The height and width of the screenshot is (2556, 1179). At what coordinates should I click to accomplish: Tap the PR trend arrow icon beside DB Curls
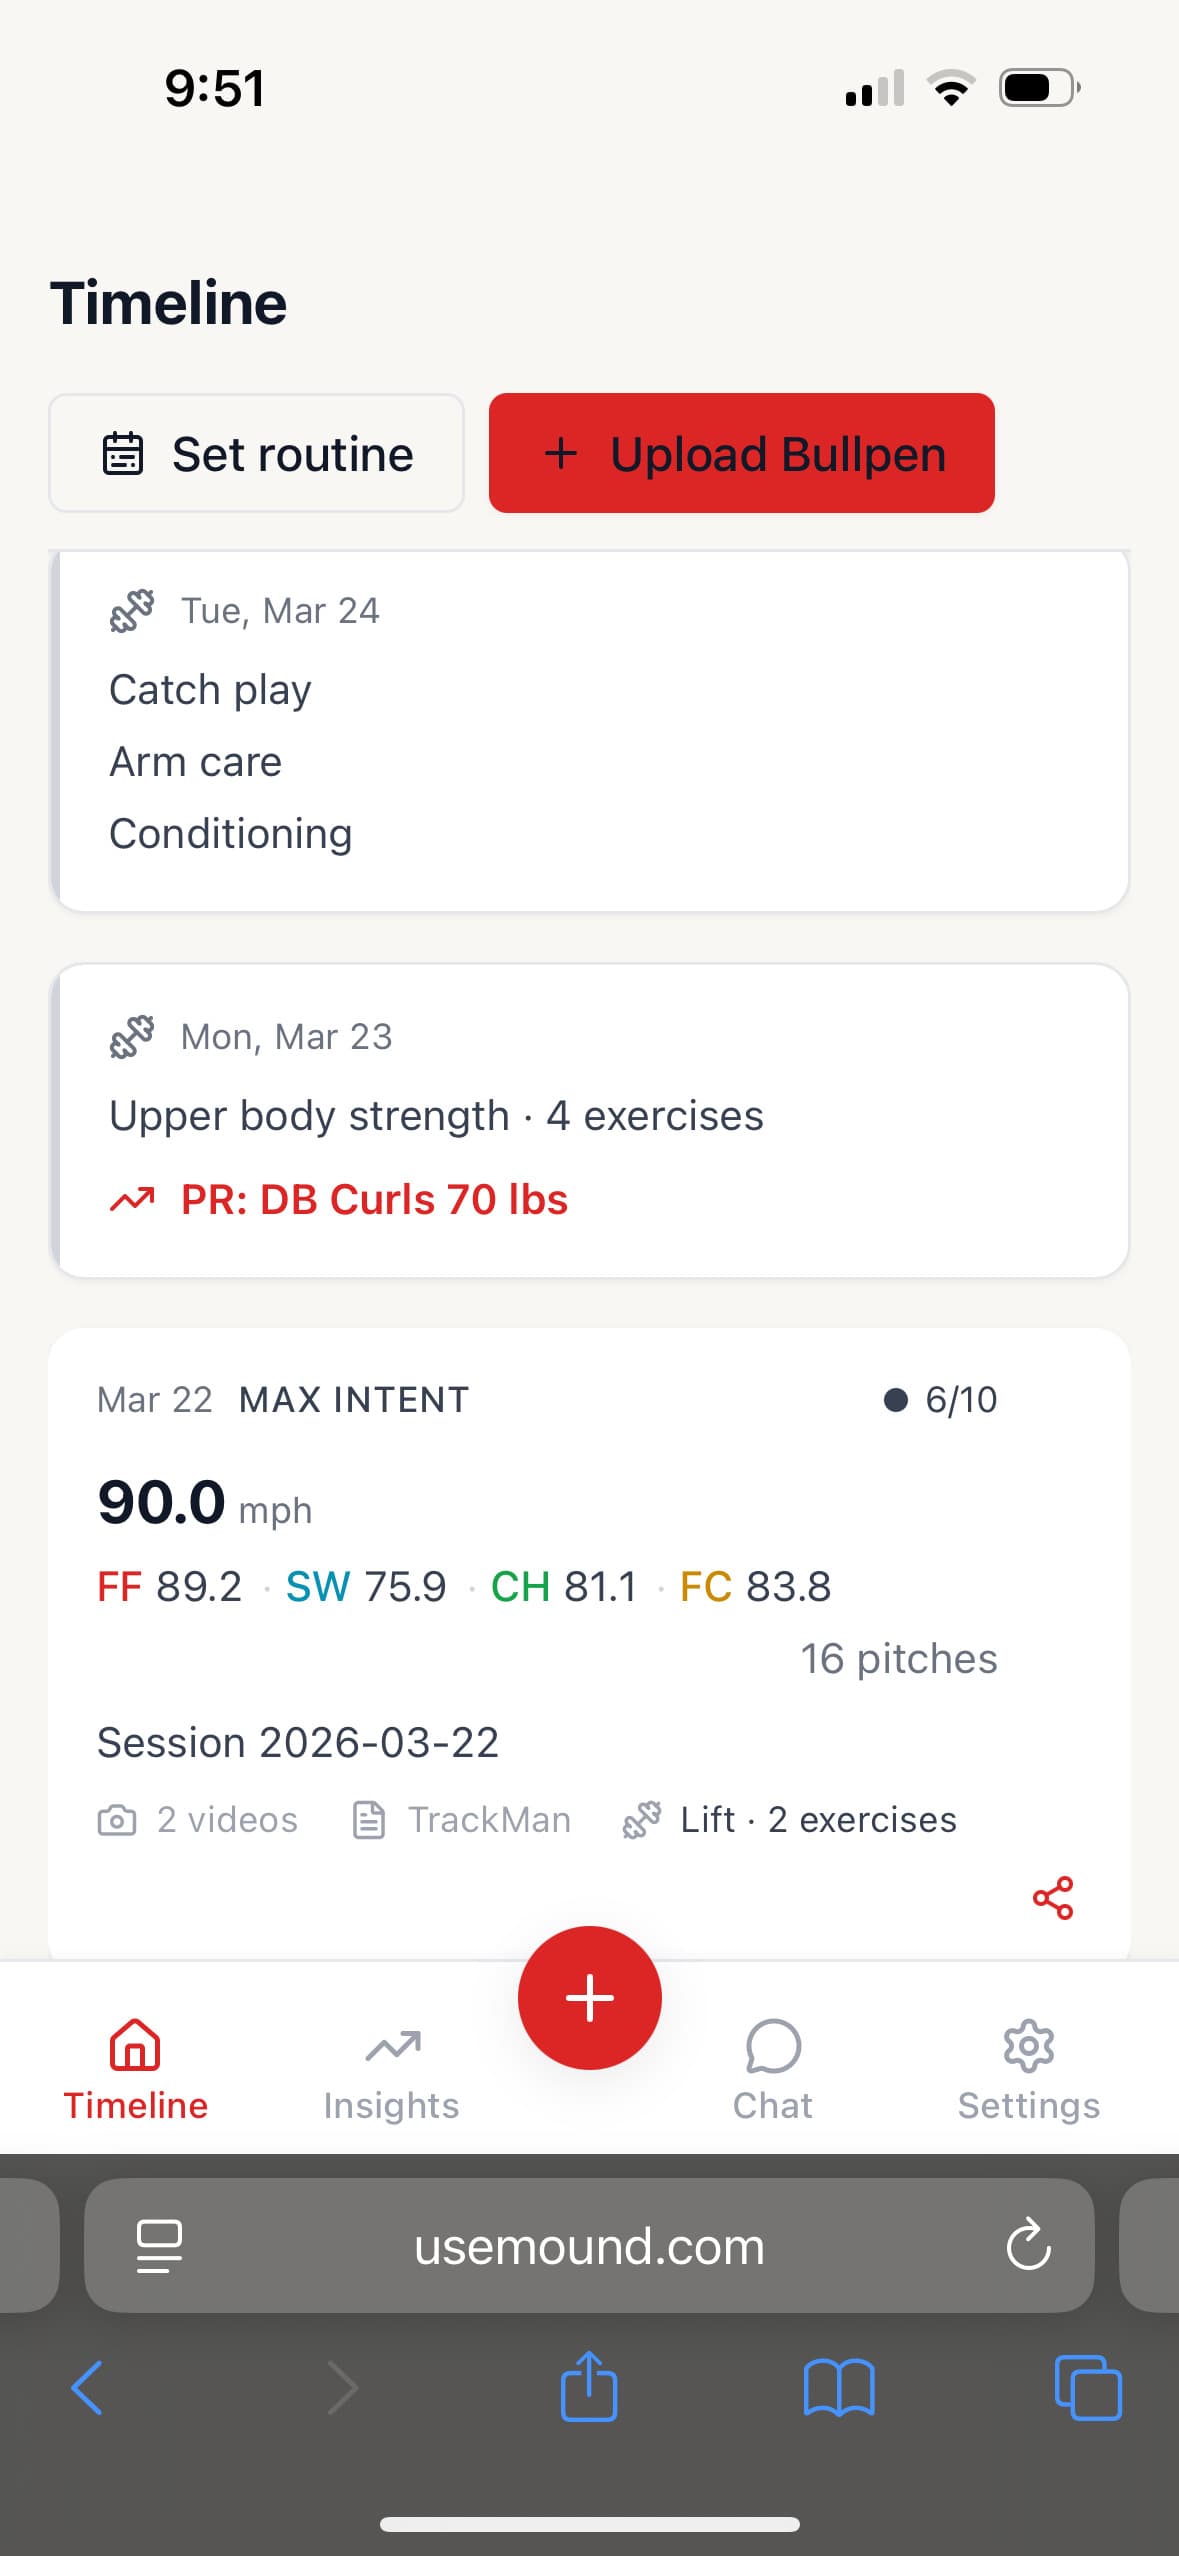click(x=133, y=1197)
